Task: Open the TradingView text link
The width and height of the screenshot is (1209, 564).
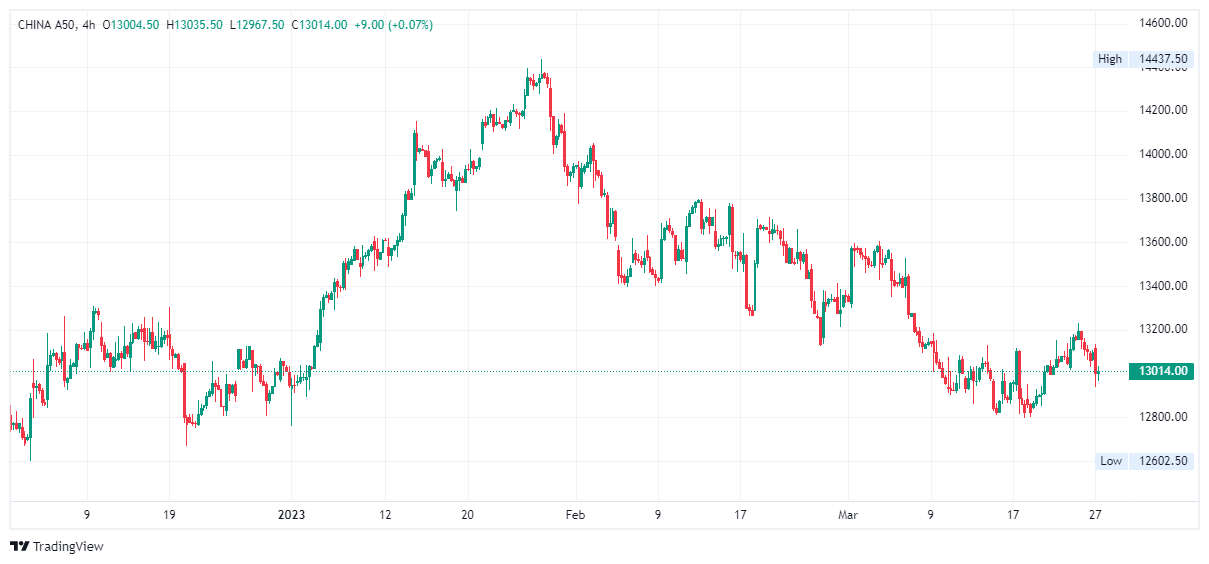Action: (68, 546)
